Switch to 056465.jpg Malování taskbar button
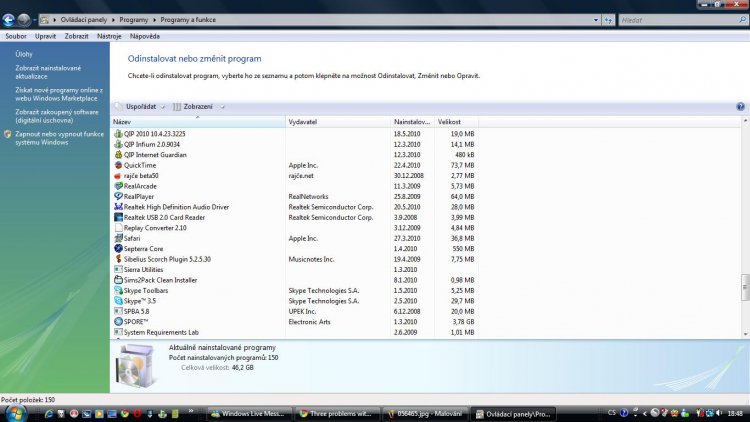This screenshot has width=750, height=422. click(425, 414)
